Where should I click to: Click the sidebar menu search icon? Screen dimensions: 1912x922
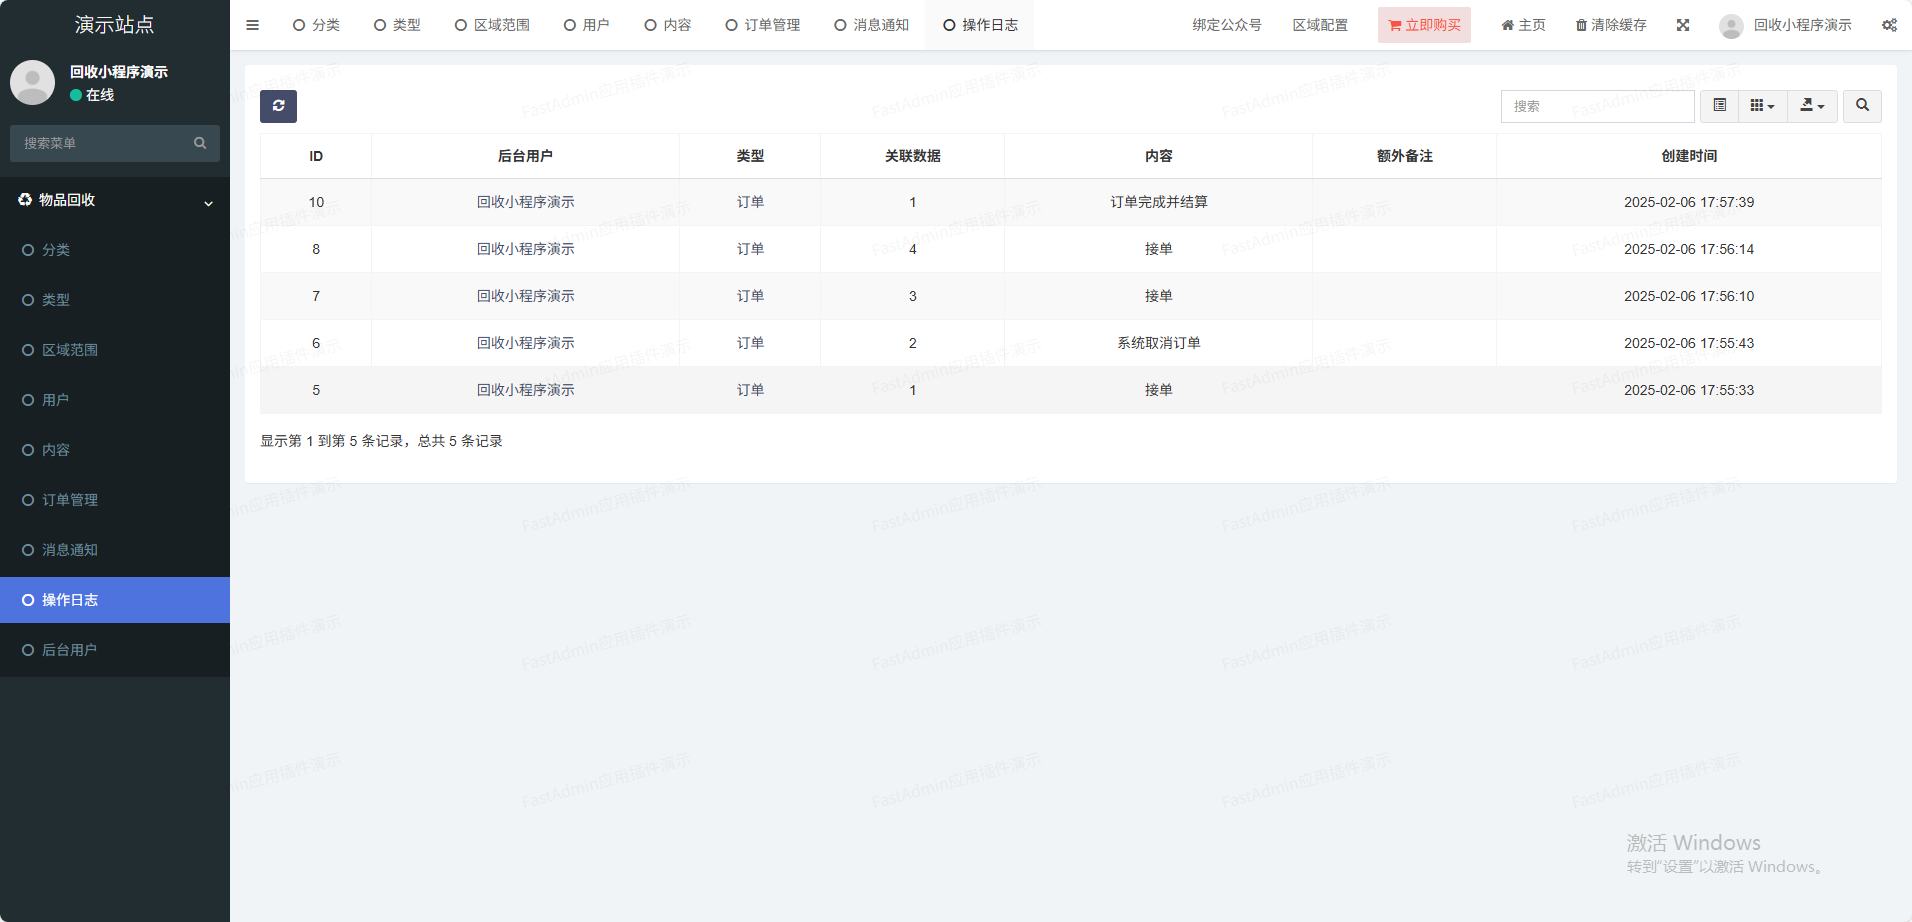[x=200, y=143]
